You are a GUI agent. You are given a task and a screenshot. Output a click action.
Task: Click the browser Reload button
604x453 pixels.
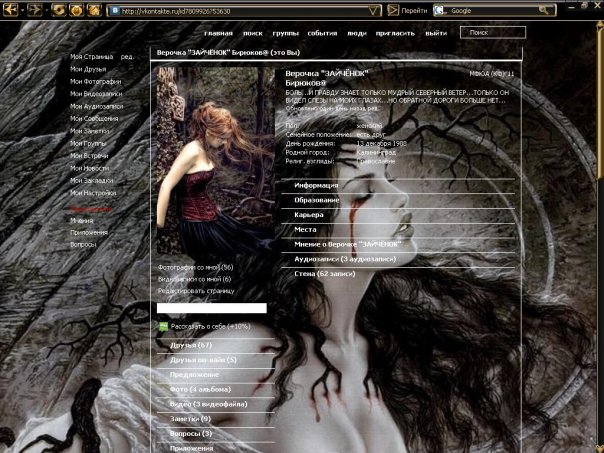point(59,10)
